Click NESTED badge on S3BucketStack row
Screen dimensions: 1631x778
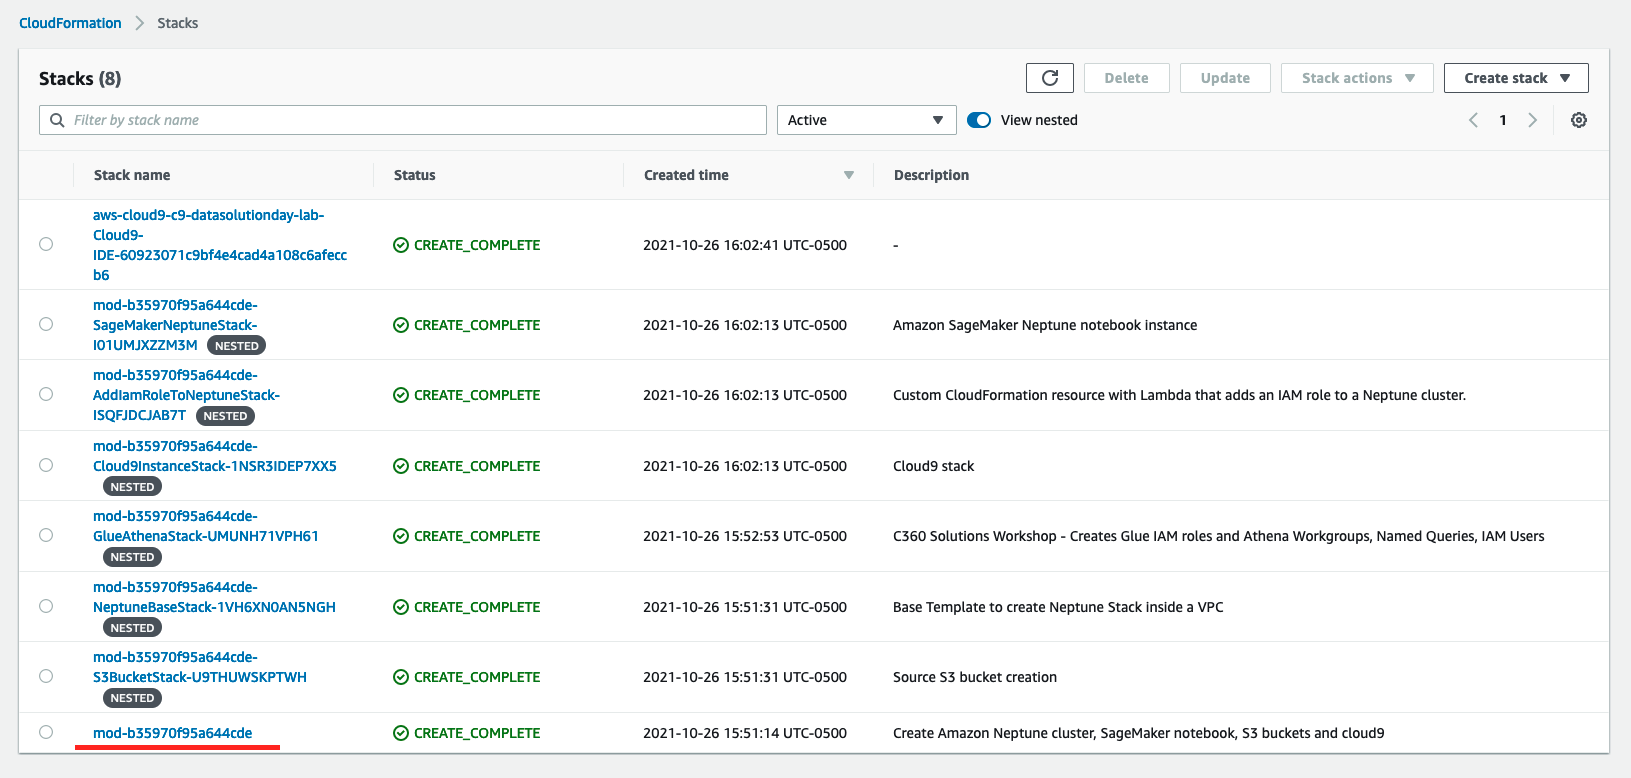tap(132, 698)
